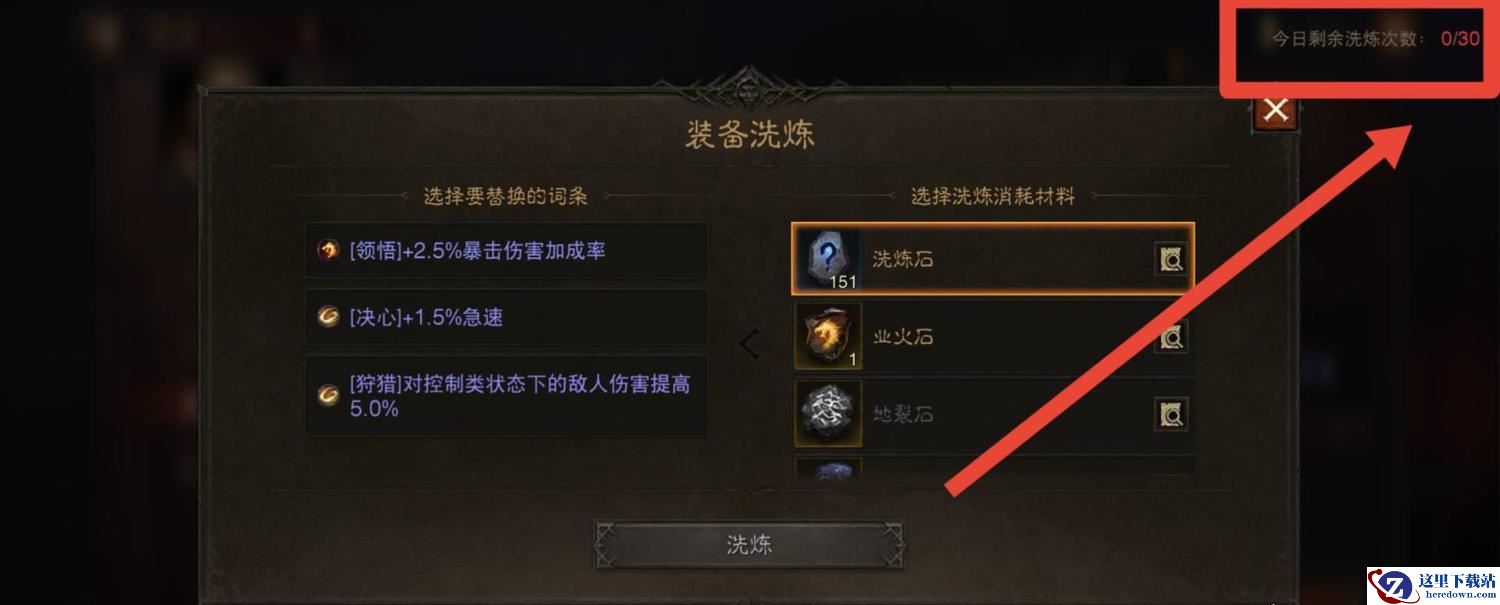1500x605 pixels.
Task: Close the 装备洗炼 dialog
Action: point(1275,110)
